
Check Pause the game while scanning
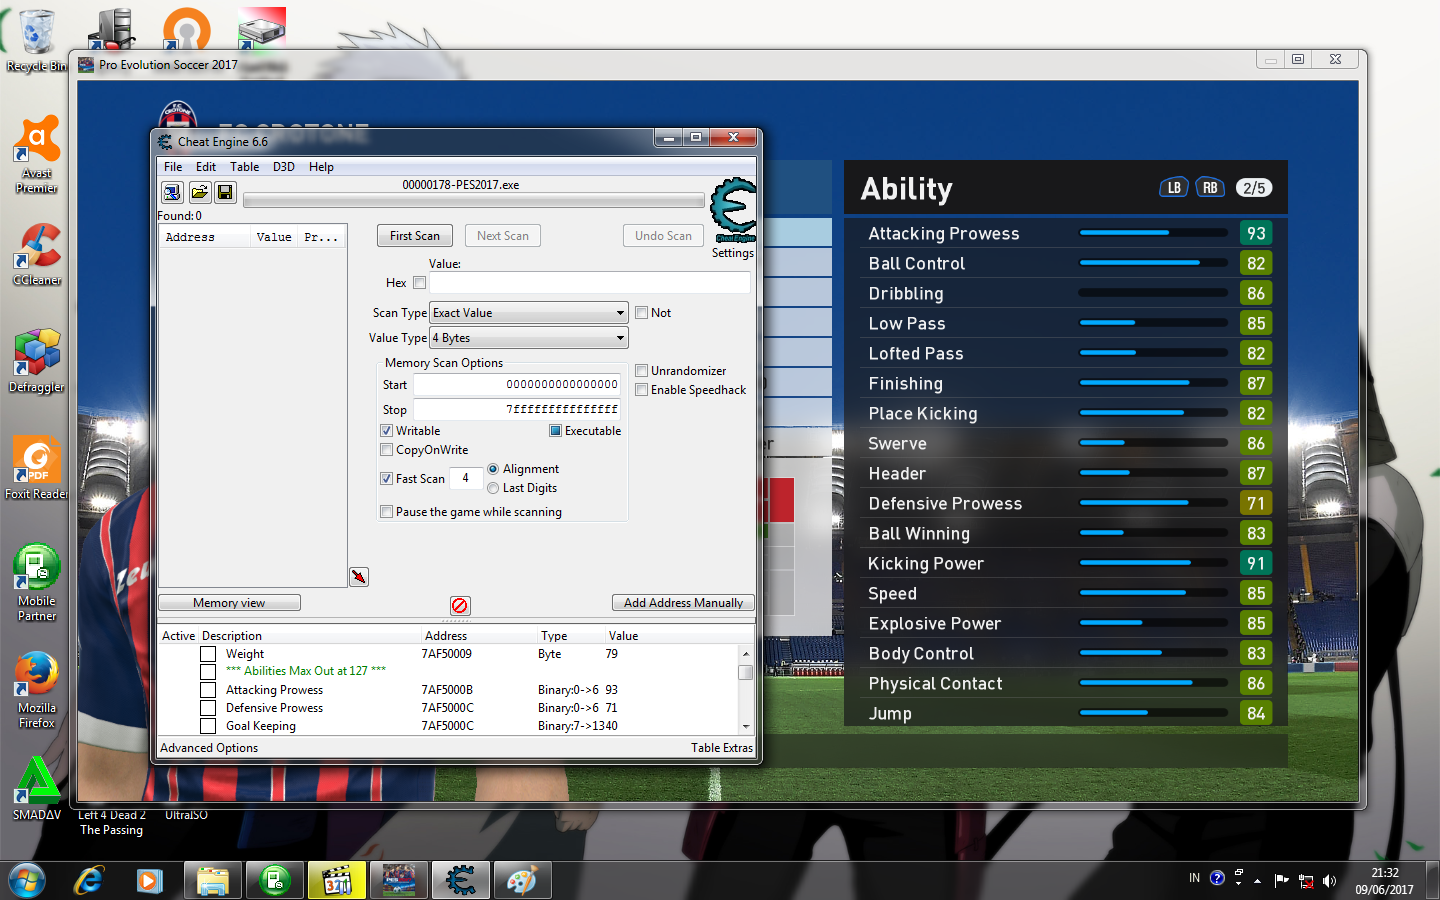386,512
